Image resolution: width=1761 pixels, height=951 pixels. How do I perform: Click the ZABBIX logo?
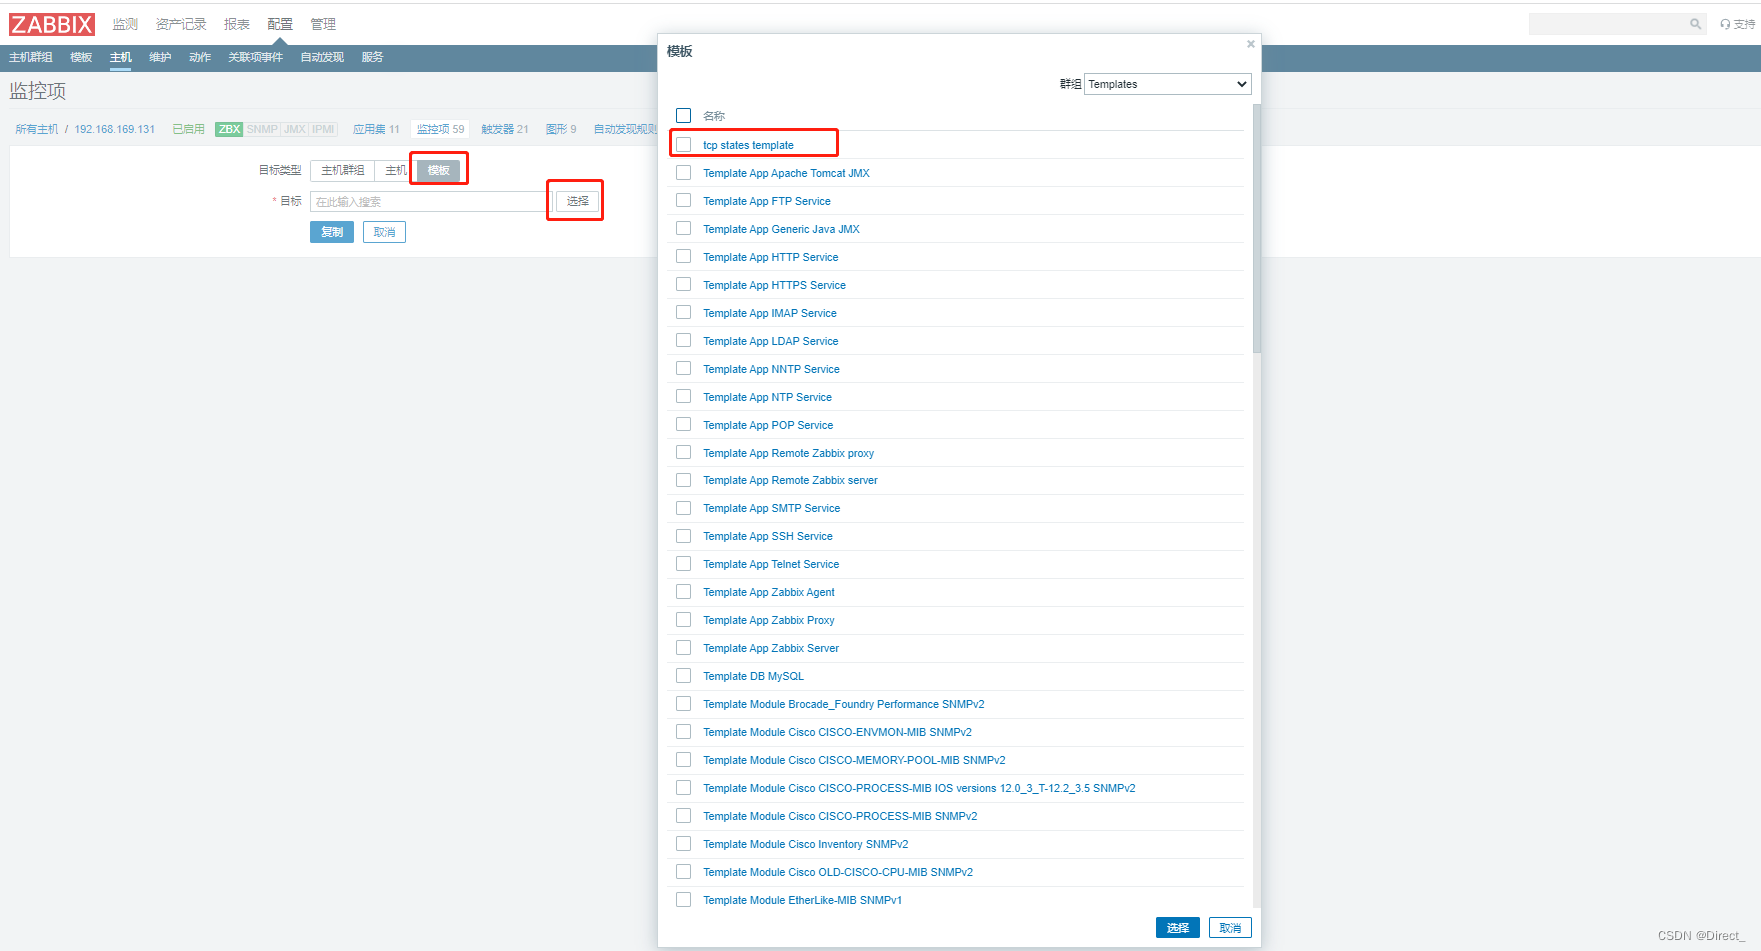pyautogui.click(x=52, y=24)
